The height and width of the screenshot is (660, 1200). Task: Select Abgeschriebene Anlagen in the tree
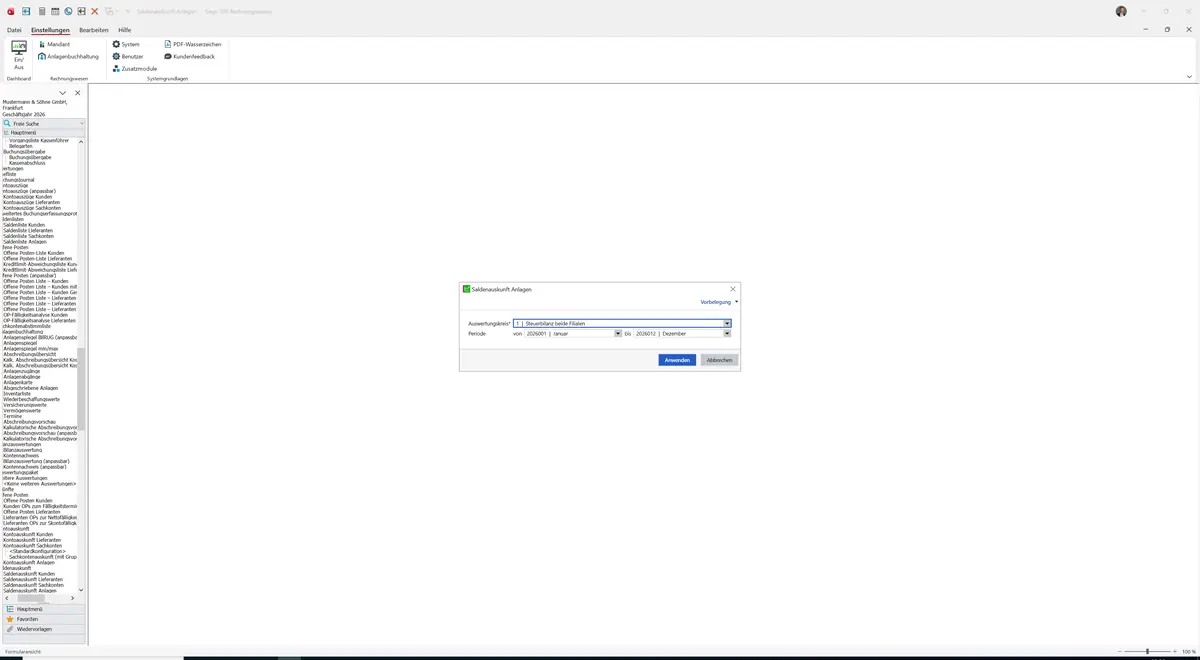[x=30, y=388]
